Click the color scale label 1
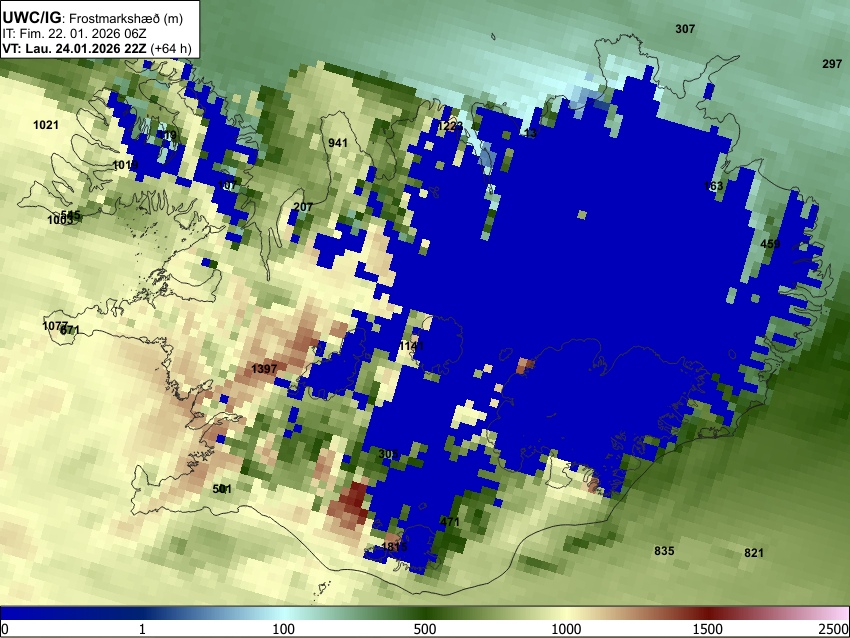This screenshot has height=638, width=850. (x=142, y=629)
